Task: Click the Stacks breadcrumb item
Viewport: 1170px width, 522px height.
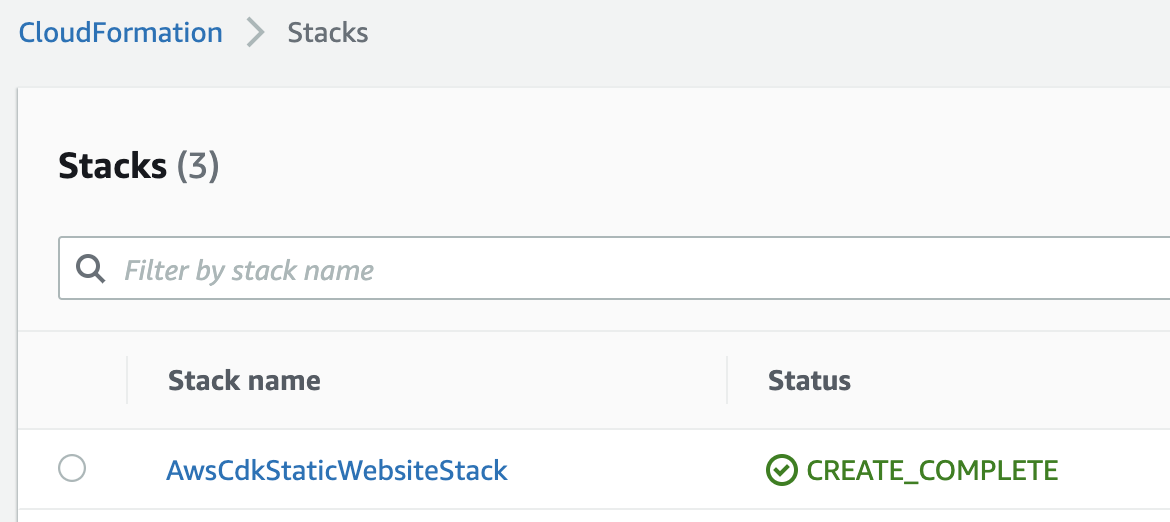Action: click(x=328, y=33)
